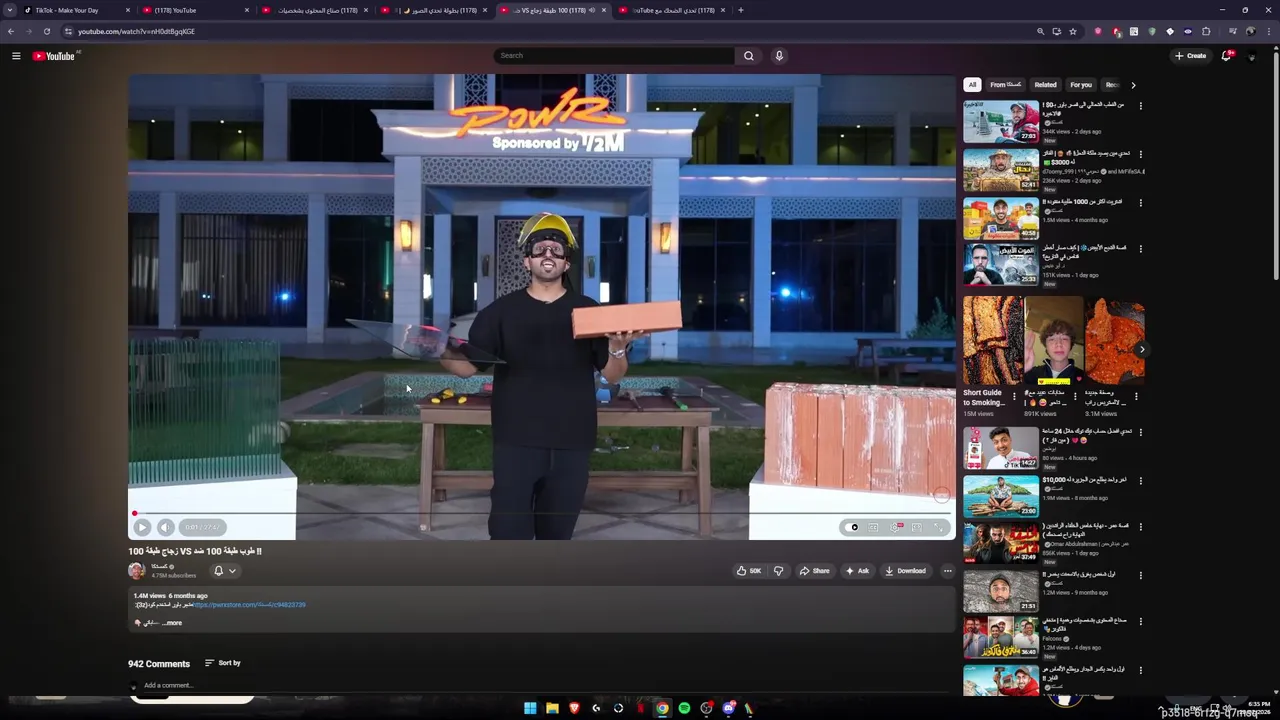This screenshot has width=1280, height=720.
Task: Open Discord from the taskbar
Action: coord(728,708)
